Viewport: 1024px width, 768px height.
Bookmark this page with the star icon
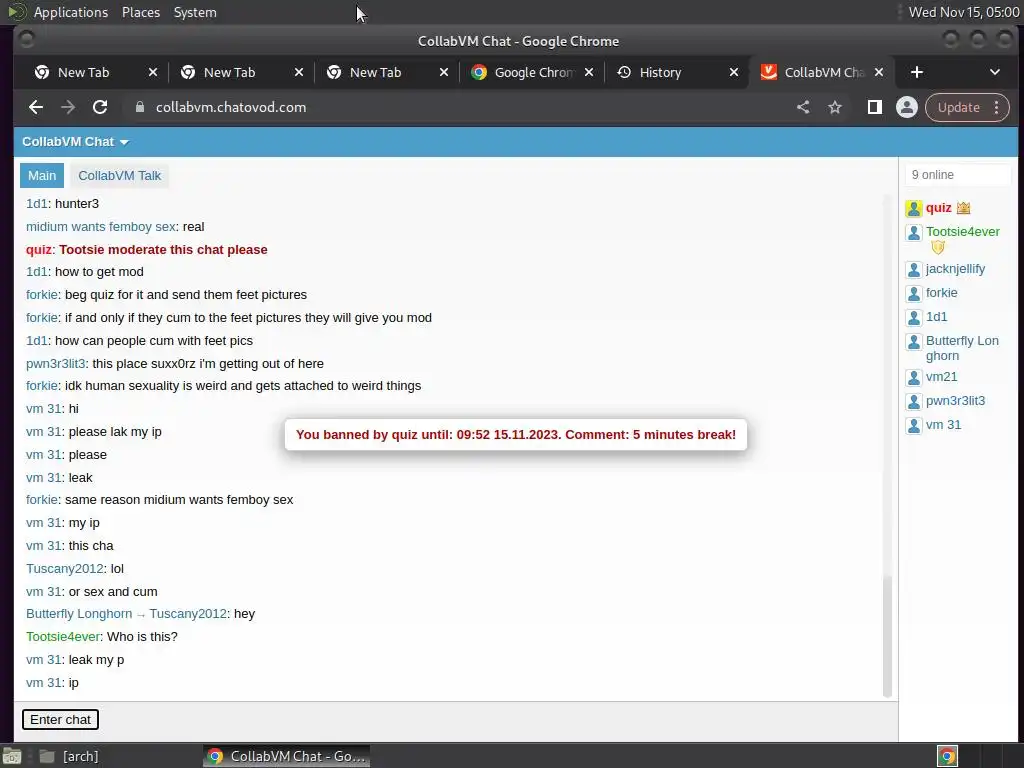[835, 107]
